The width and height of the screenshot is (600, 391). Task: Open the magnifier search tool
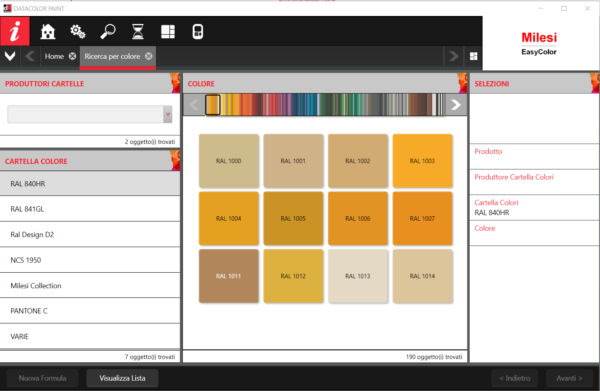pos(108,31)
